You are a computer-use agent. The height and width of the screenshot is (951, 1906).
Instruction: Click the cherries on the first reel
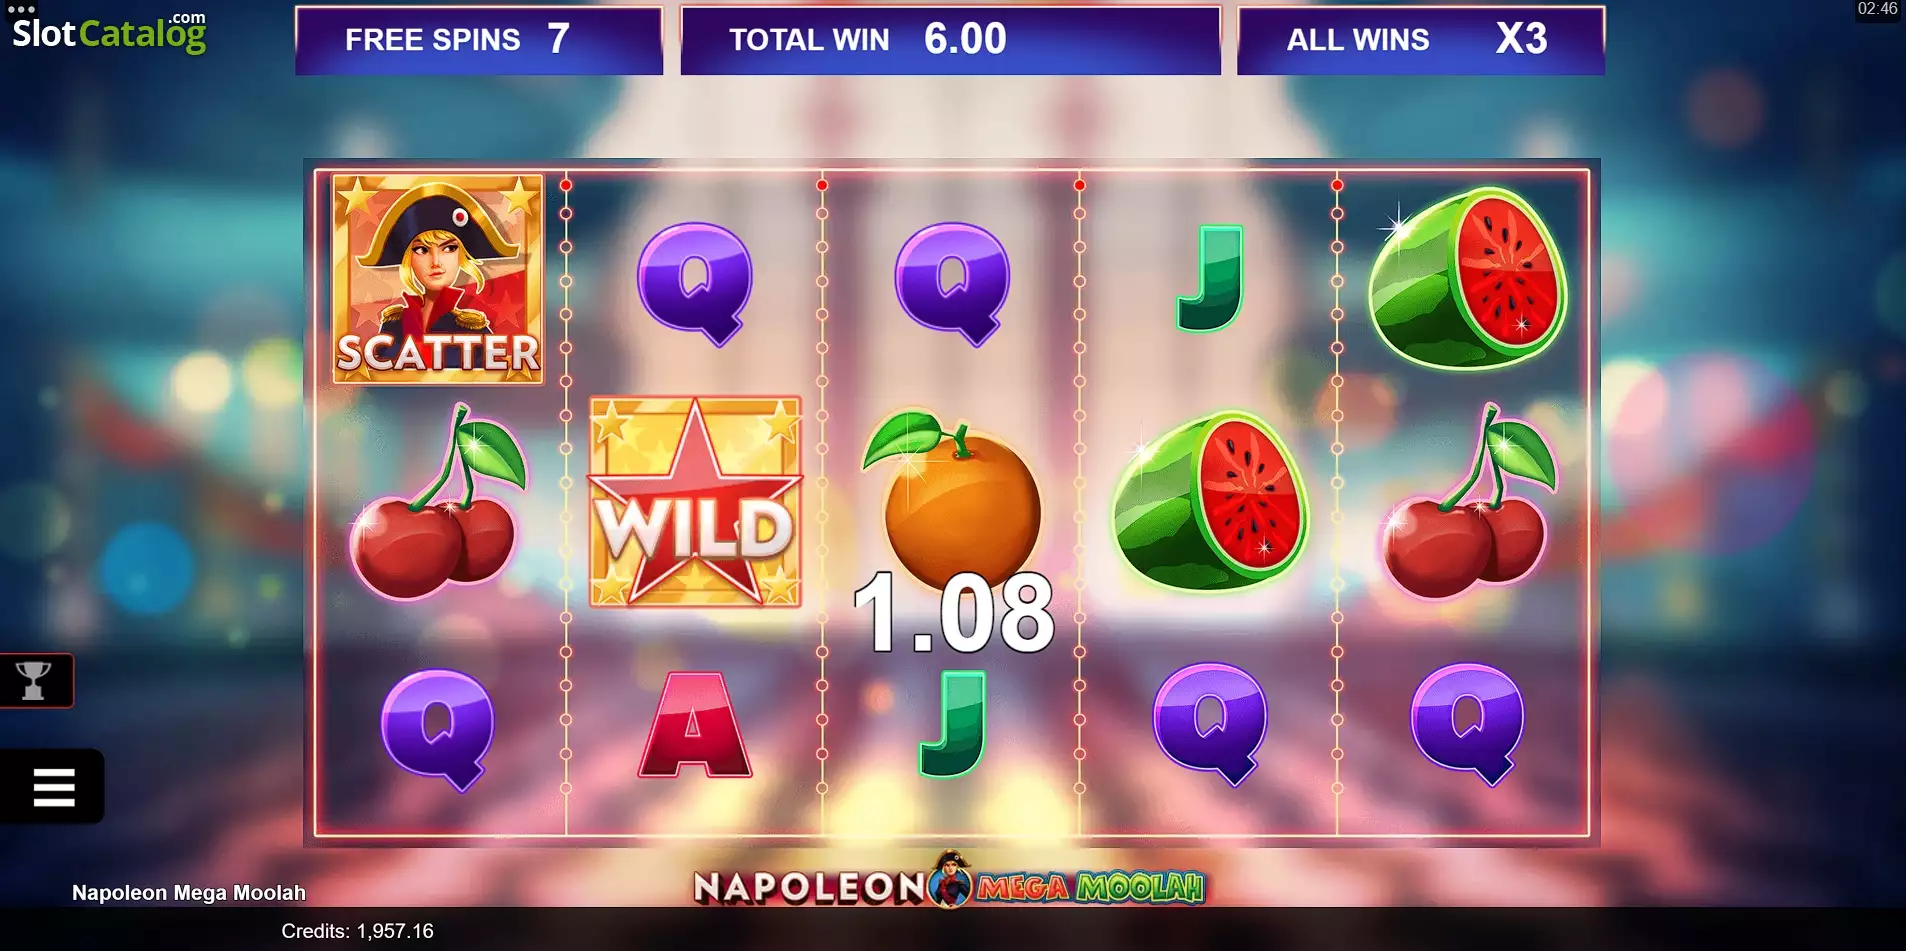pos(438,502)
